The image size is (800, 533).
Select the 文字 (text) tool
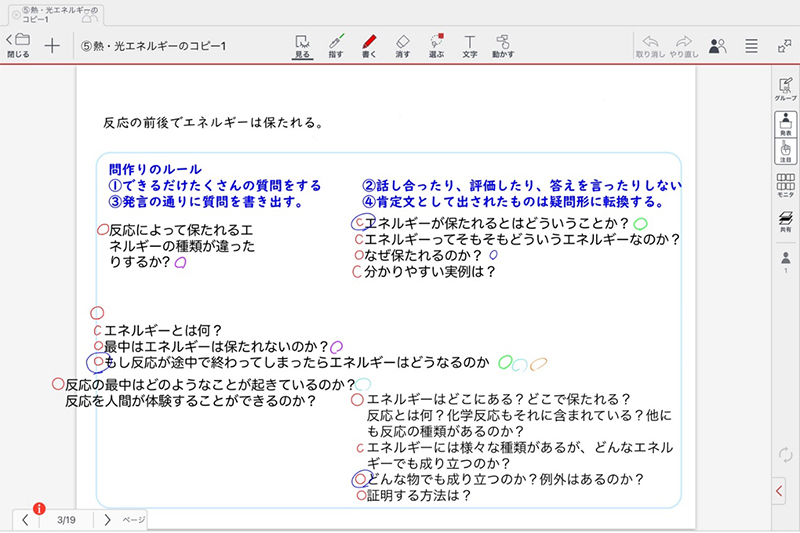click(x=469, y=46)
